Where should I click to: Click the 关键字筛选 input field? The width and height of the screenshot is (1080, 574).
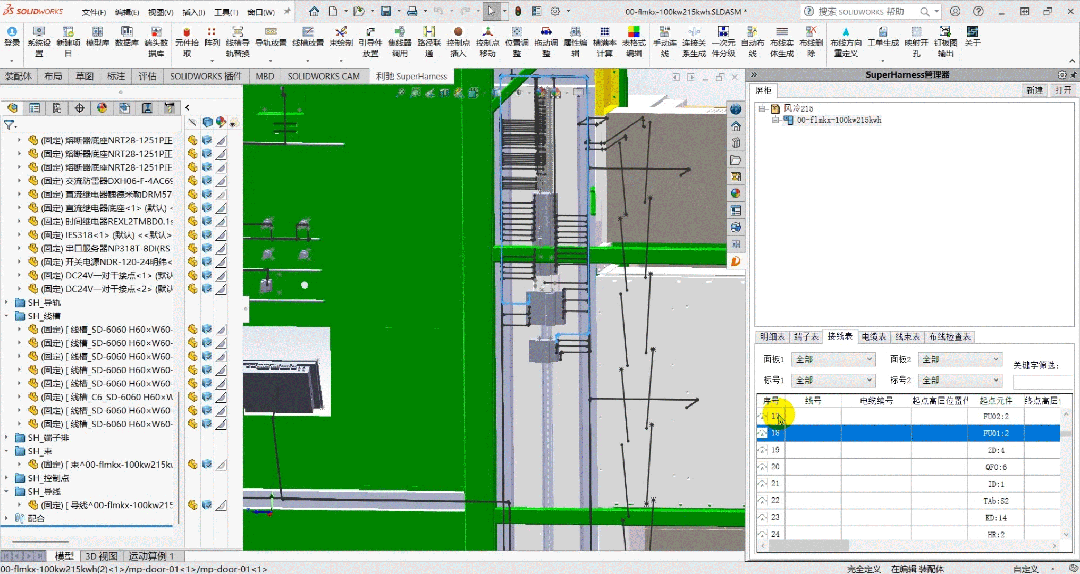[1043, 381]
